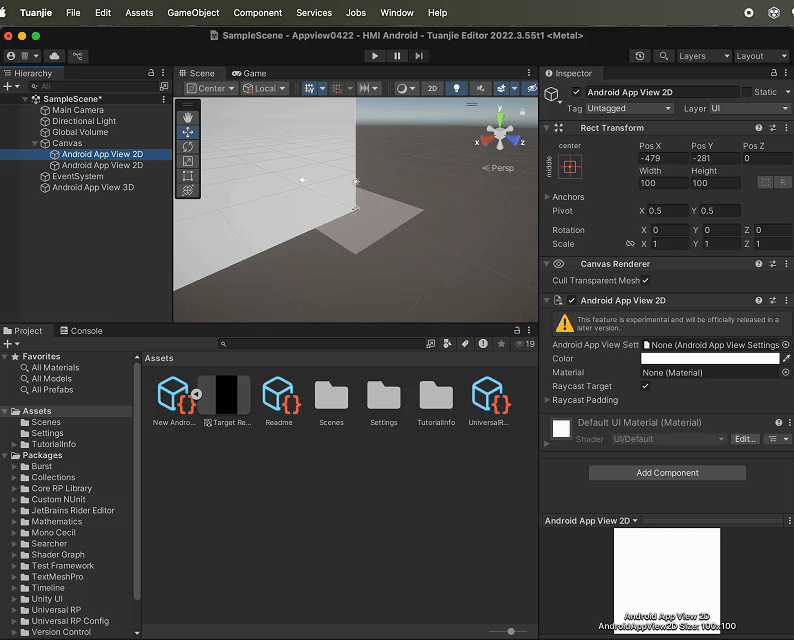Open the Window menu
This screenshot has height=640, width=794.
tap(397, 13)
